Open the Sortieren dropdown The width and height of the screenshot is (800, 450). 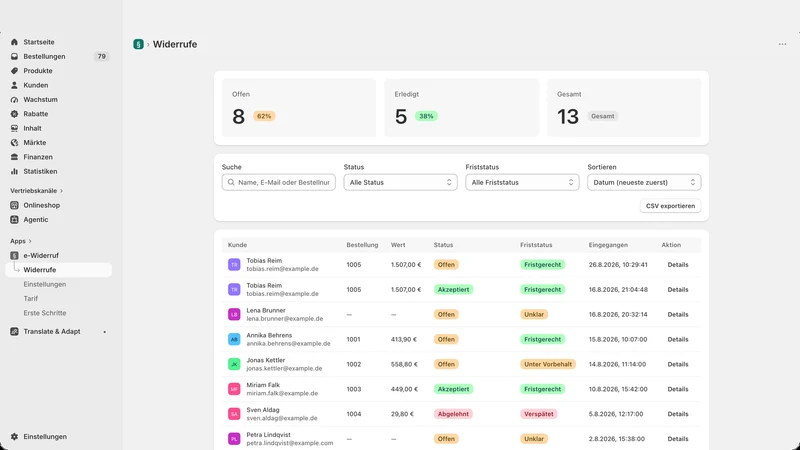644,182
